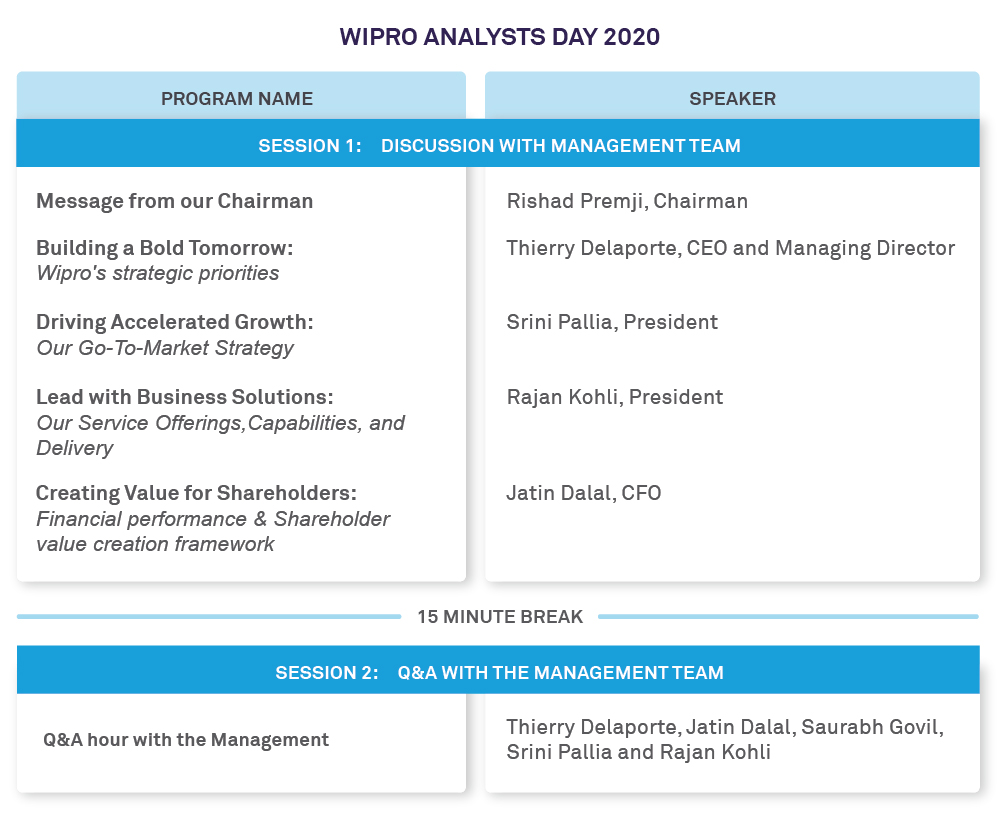This screenshot has width=1000, height=816.
Task: Open Lead with Business Solutions program
Action: (184, 397)
